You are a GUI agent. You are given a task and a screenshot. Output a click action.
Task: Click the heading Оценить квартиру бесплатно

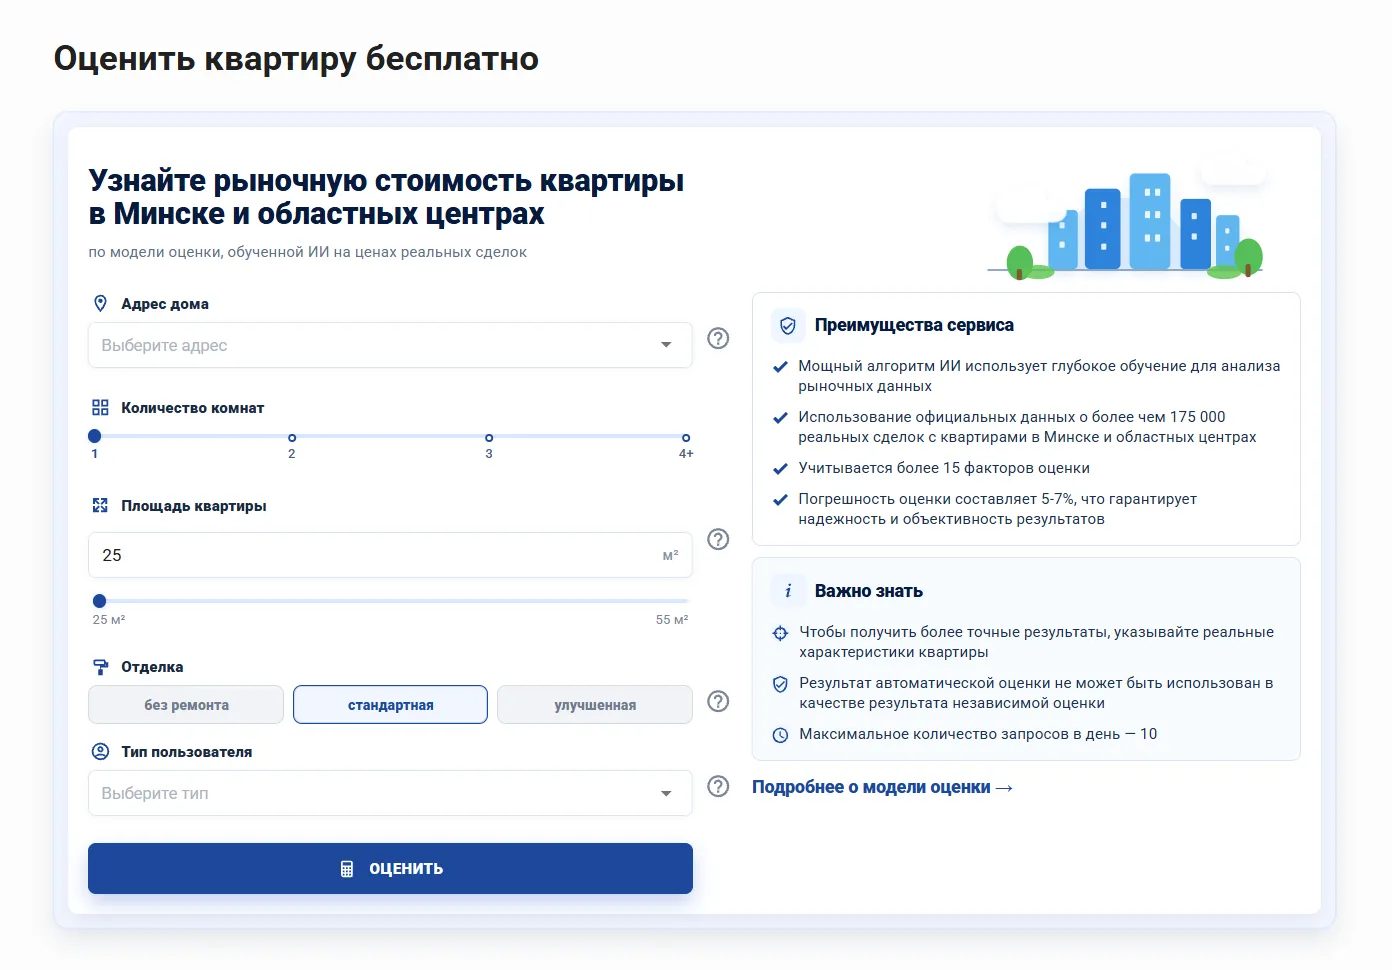(x=296, y=58)
